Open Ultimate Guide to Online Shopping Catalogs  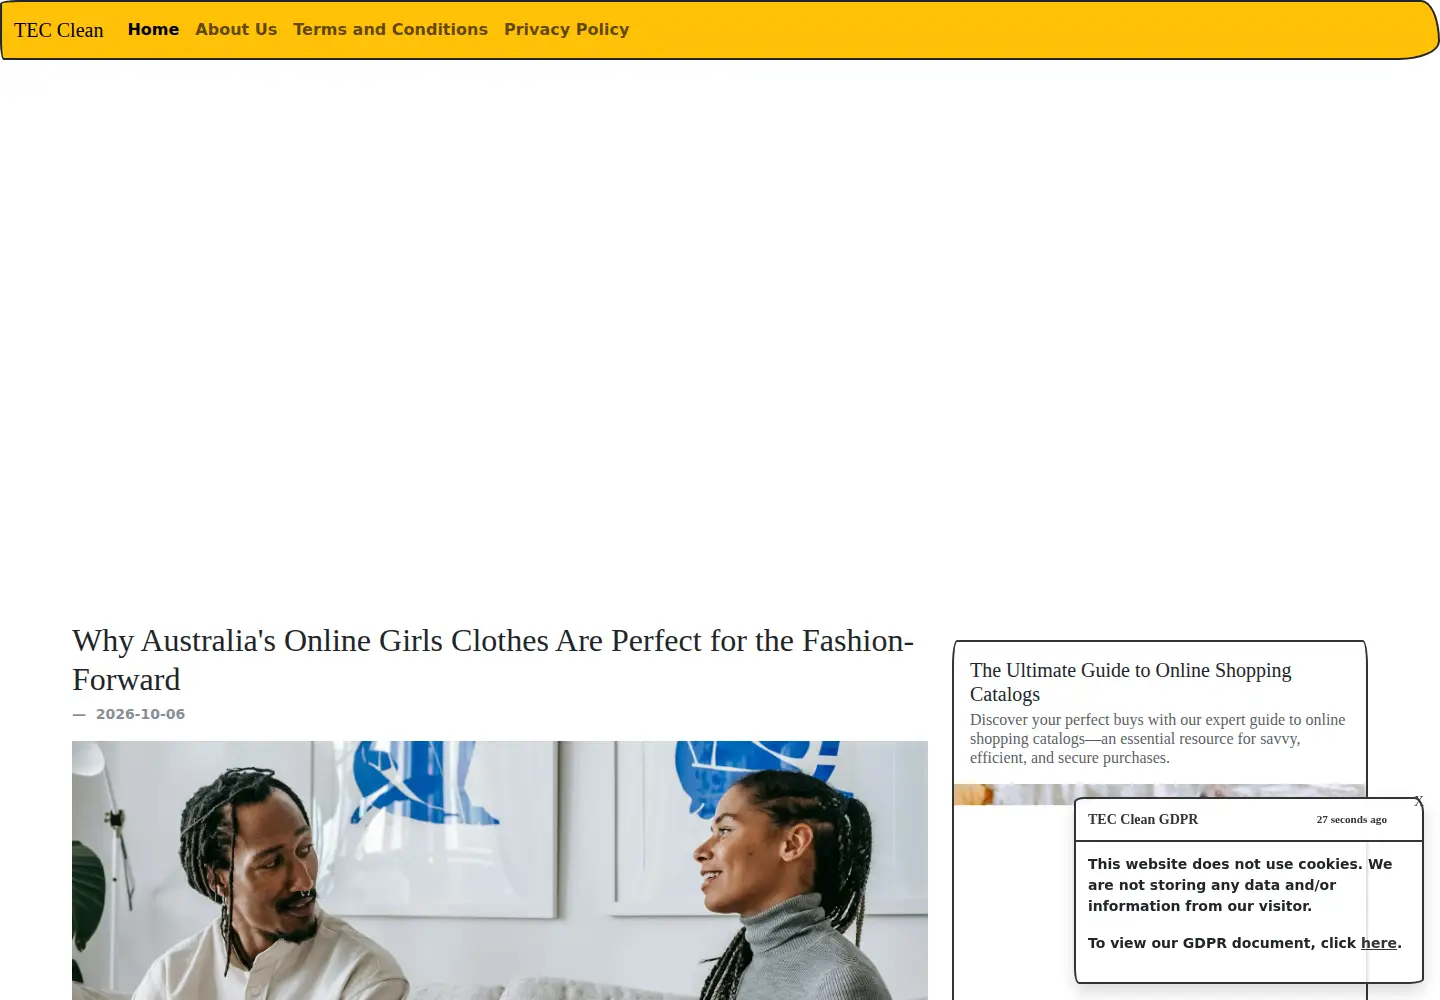(1130, 682)
